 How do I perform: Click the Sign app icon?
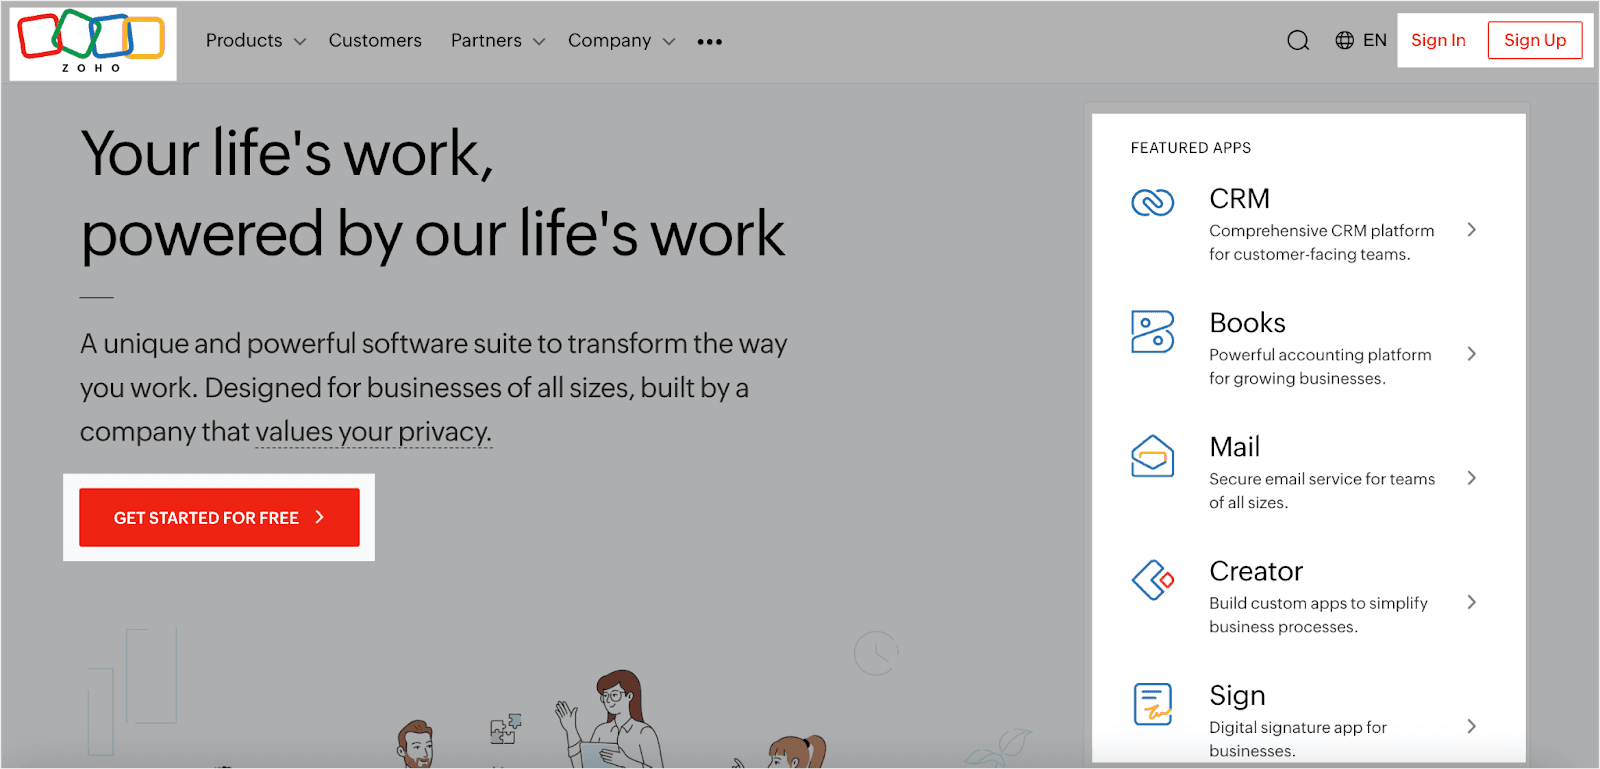point(1152,704)
